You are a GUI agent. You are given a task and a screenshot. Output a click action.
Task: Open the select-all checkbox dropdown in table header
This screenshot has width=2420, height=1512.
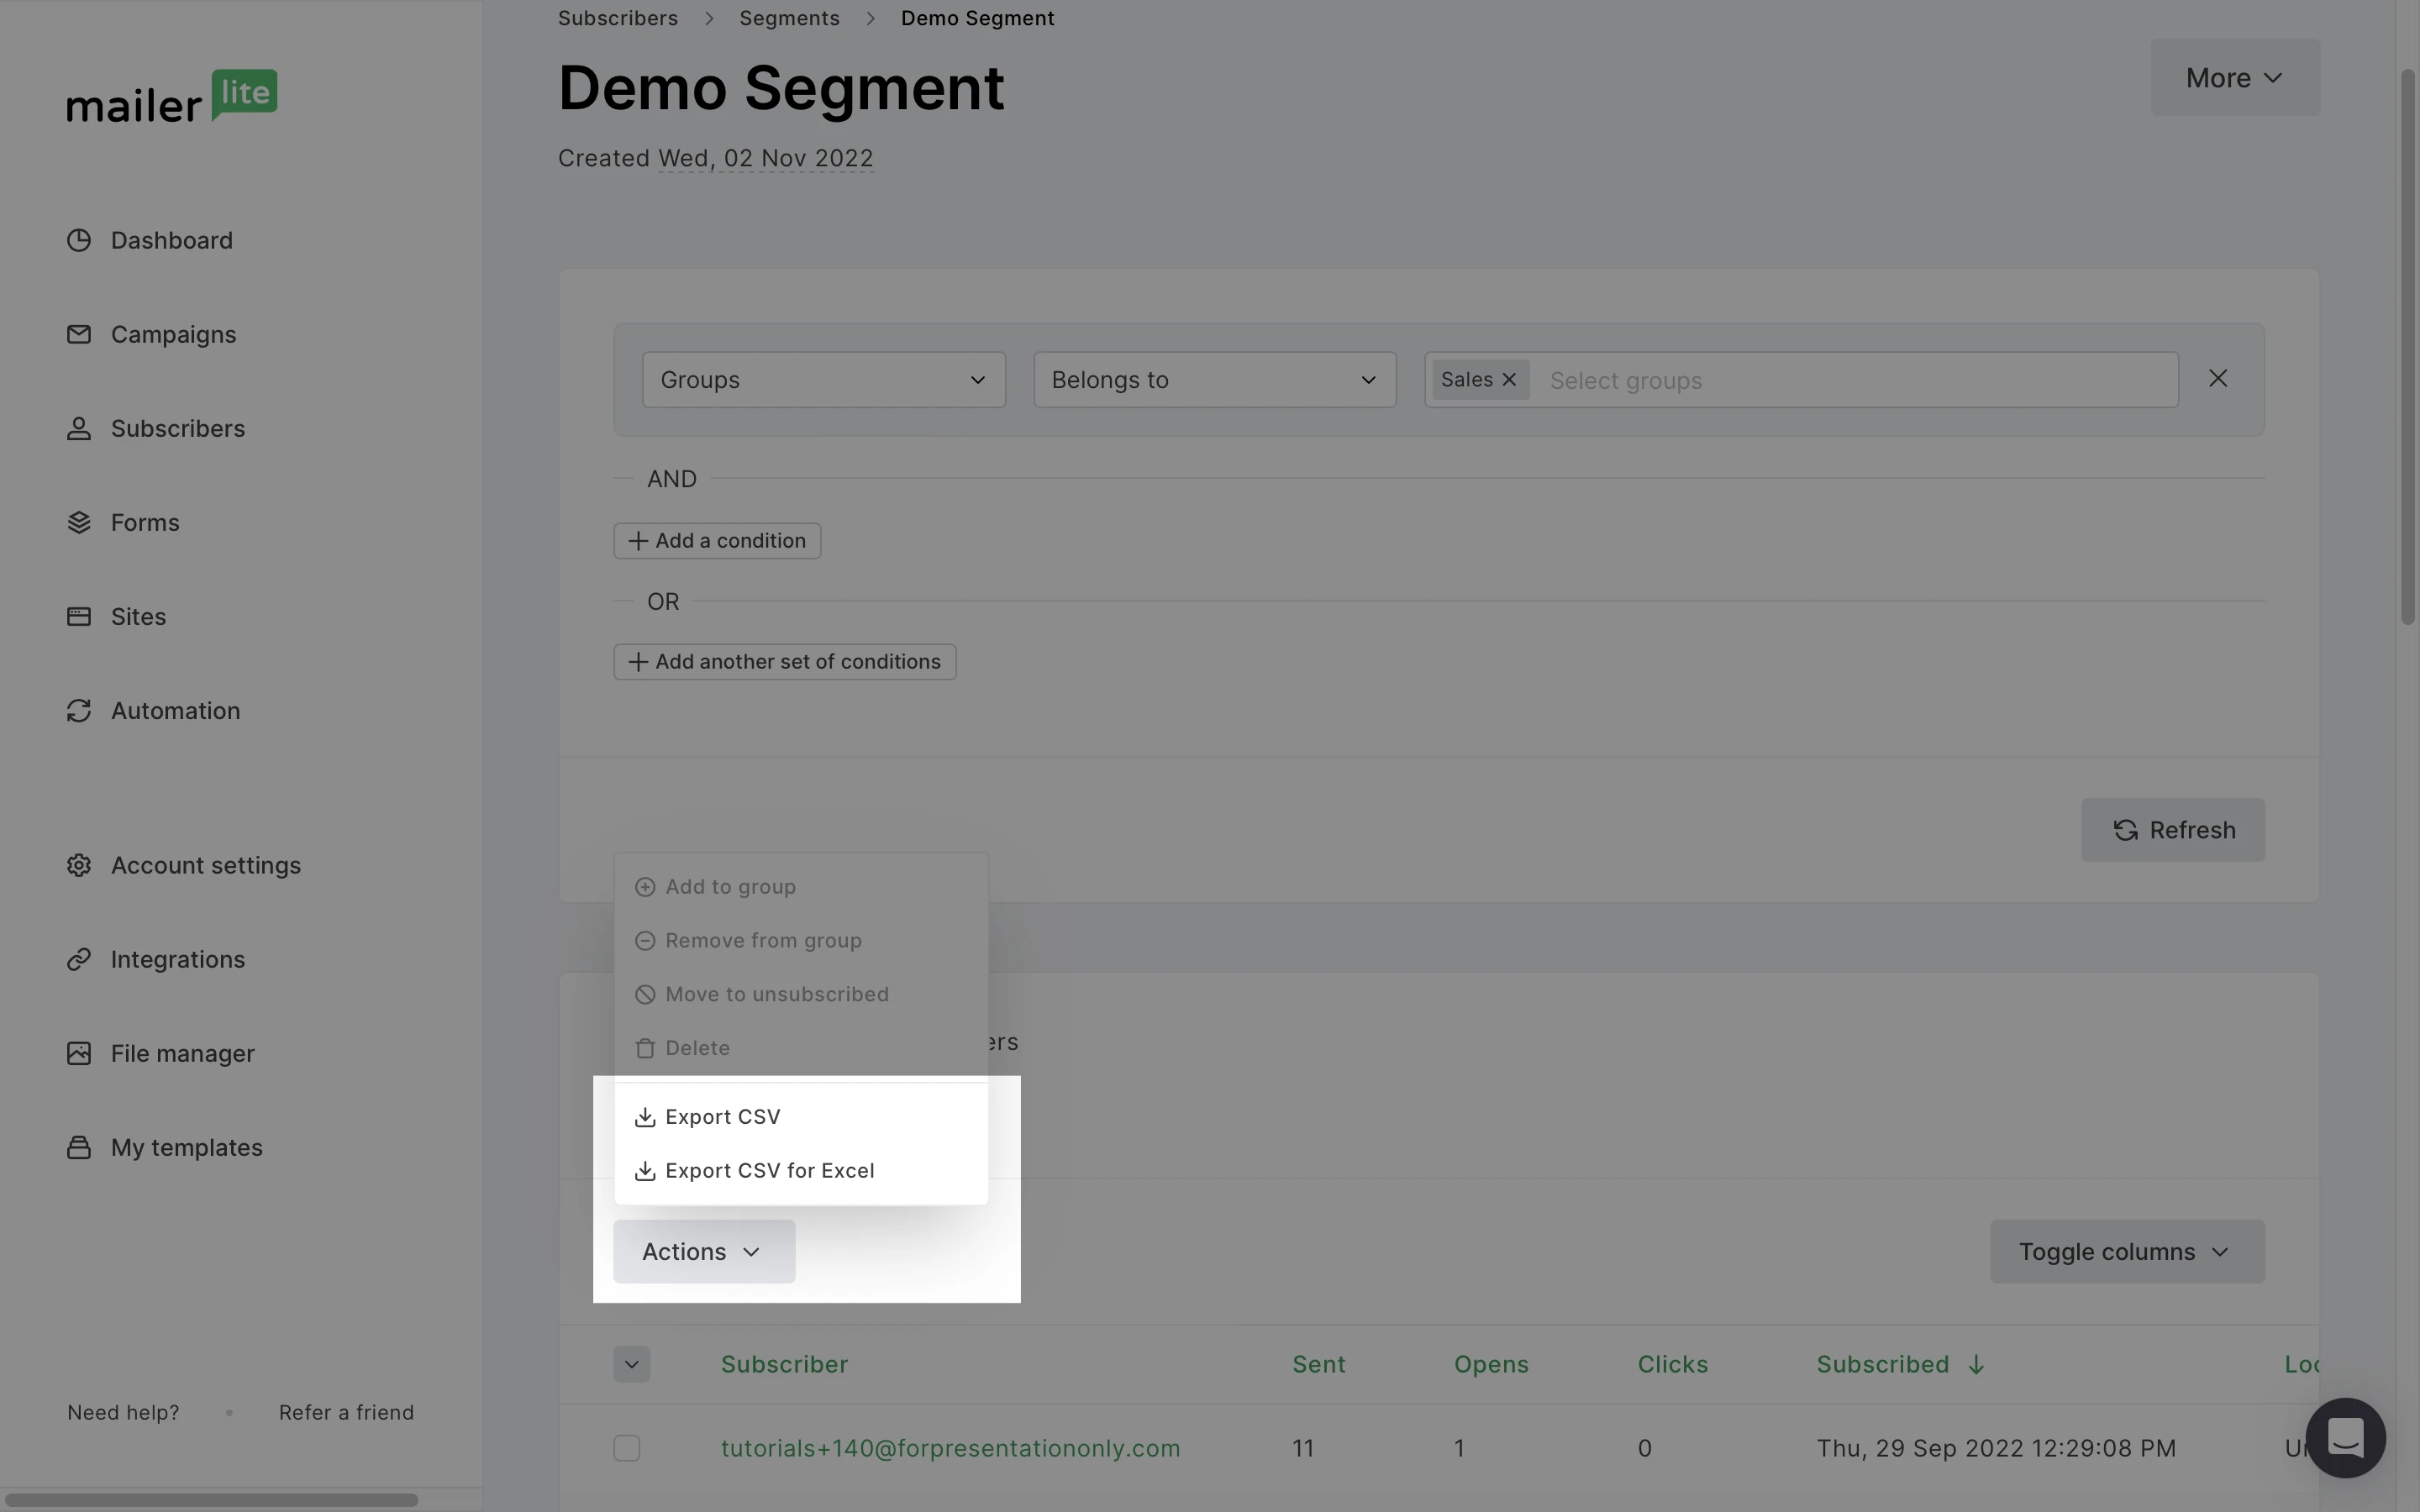[631, 1364]
